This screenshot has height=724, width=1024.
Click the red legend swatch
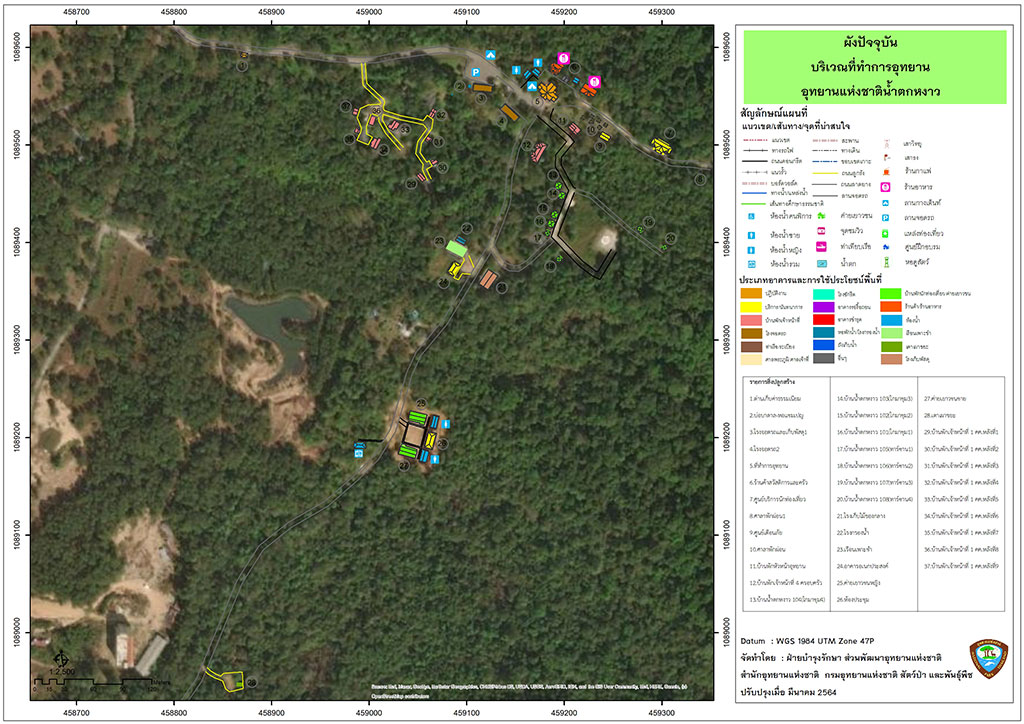[x=824, y=319]
